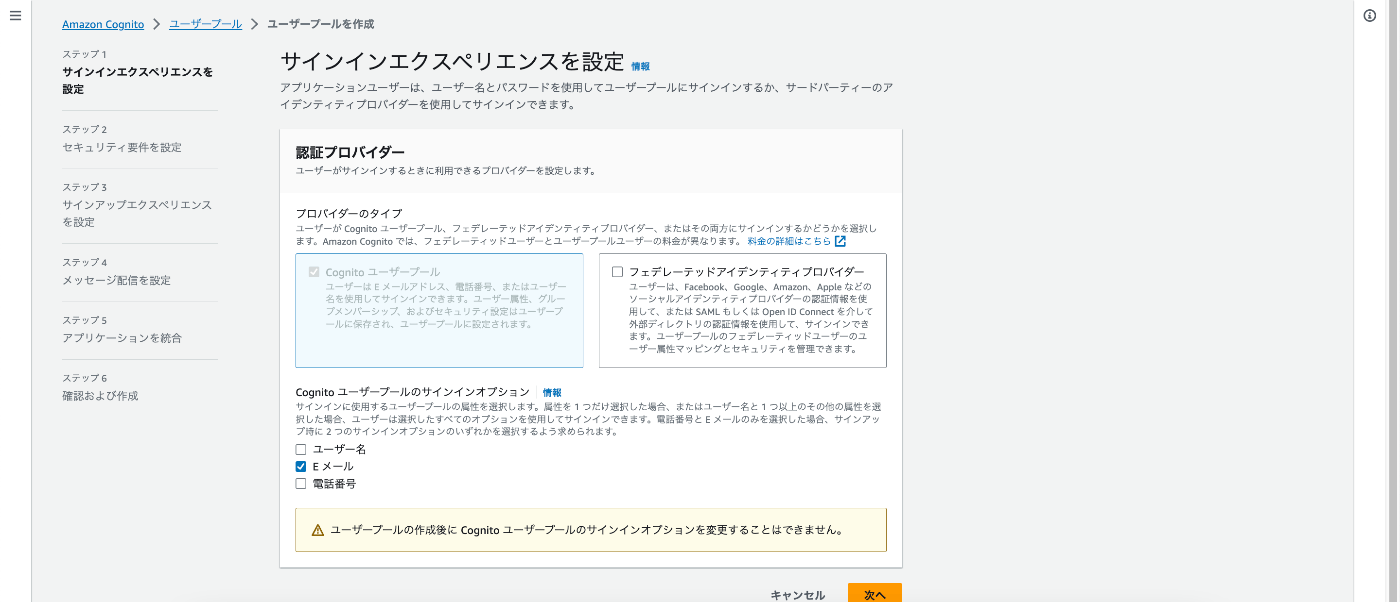This screenshot has width=1400, height=602.
Task: Open 情報 link next to the page title
Action: (641, 66)
